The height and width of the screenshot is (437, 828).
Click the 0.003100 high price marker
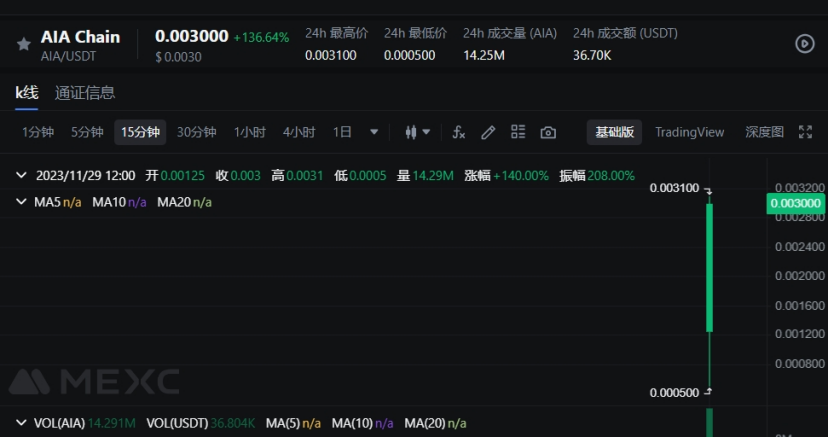[674, 188]
